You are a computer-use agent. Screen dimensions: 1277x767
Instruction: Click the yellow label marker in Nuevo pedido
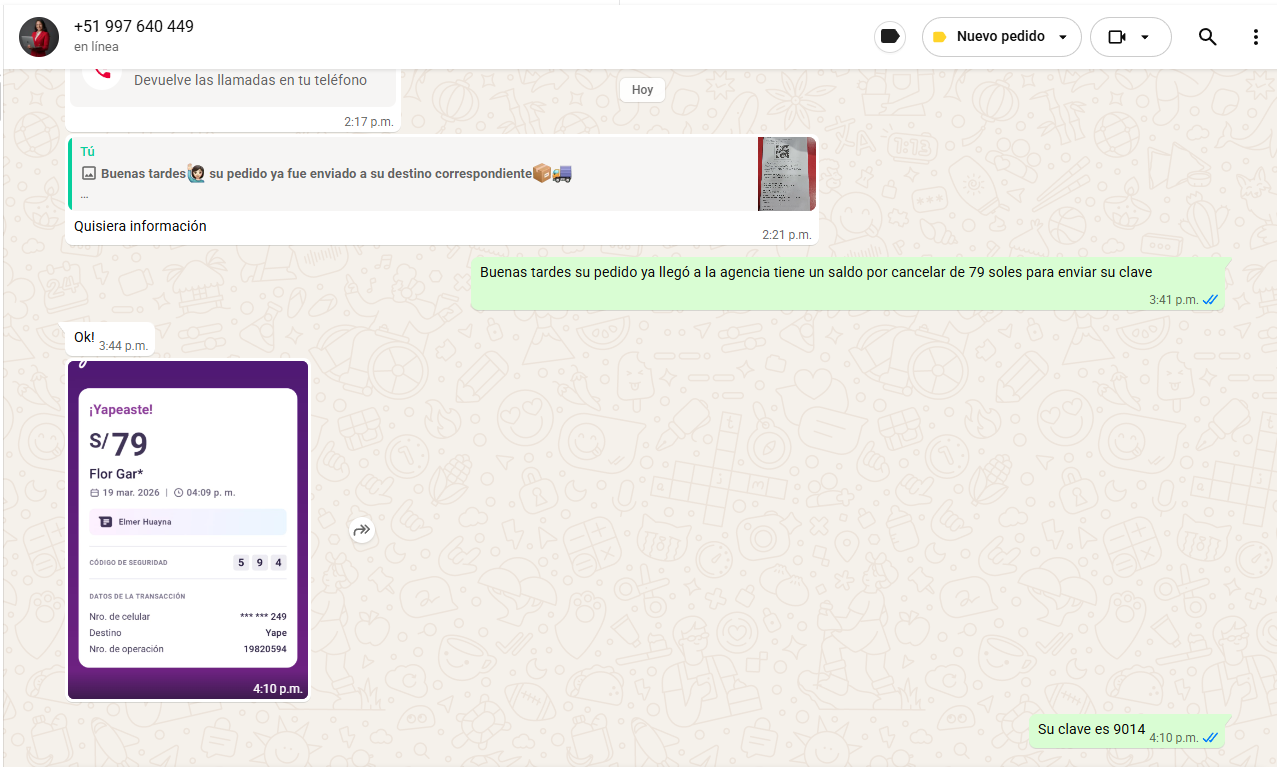click(x=939, y=37)
